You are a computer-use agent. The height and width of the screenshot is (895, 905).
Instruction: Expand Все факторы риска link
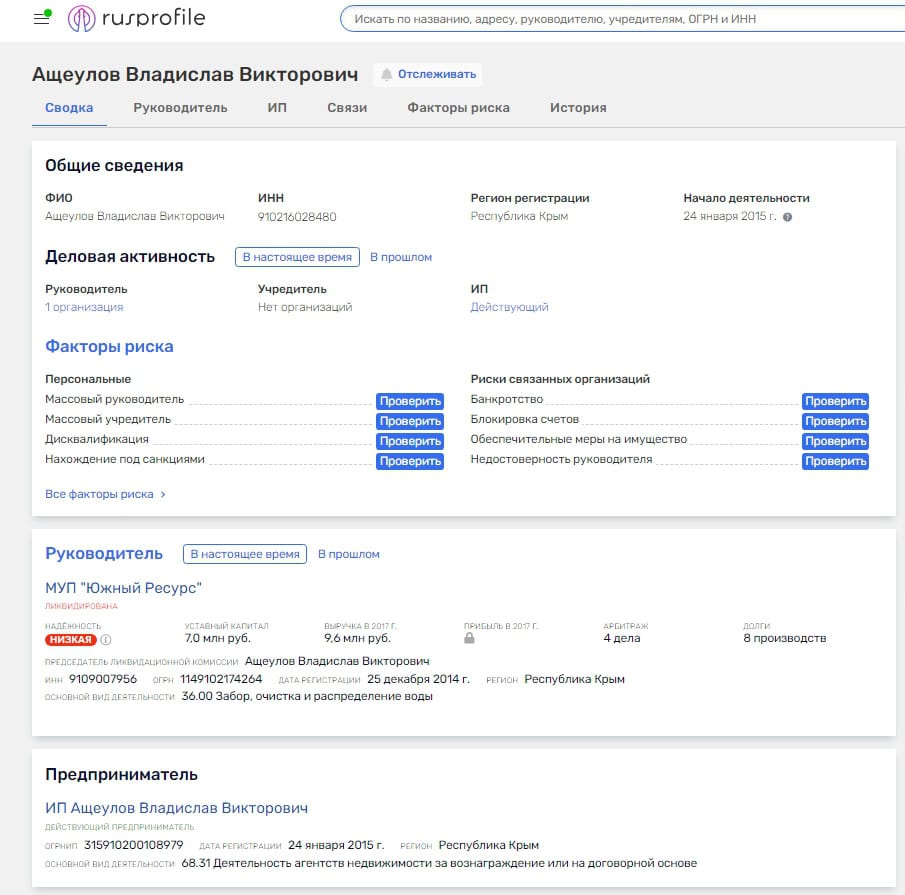105,494
